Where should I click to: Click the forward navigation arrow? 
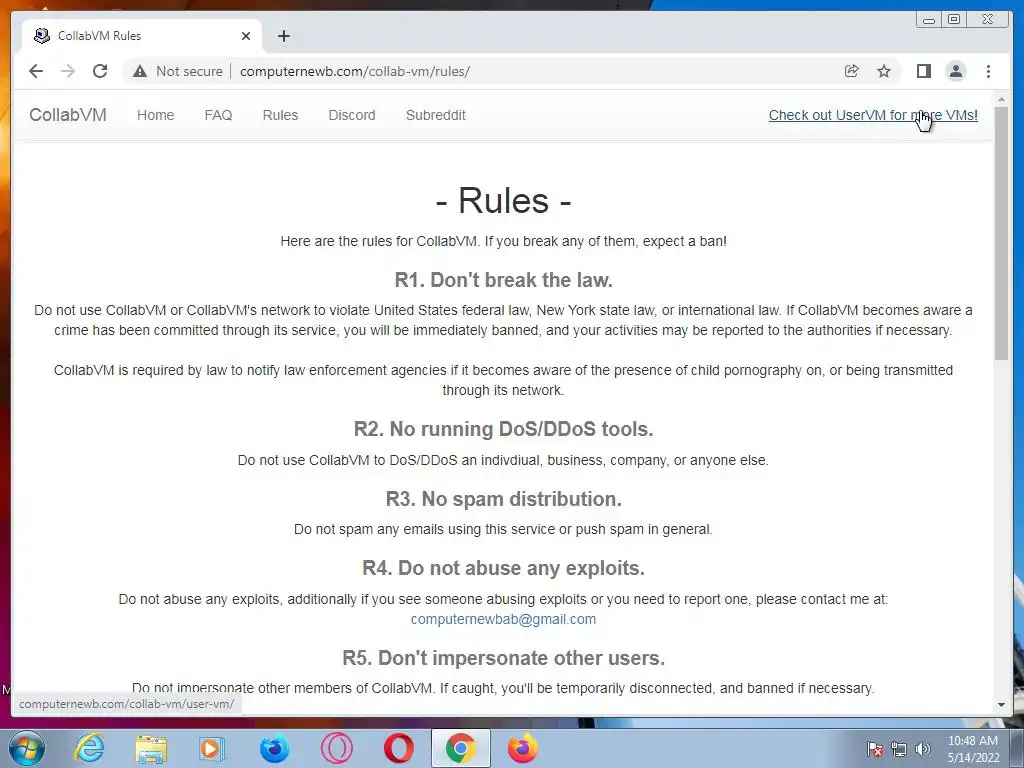[x=68, y=71]
